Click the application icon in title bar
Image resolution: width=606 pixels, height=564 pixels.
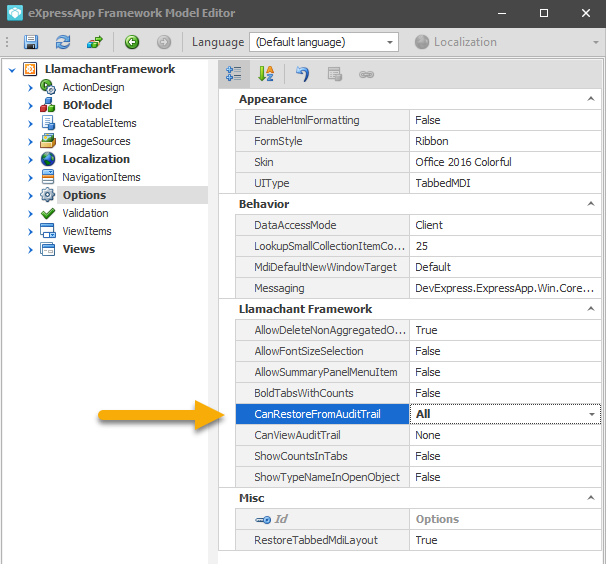15,13
